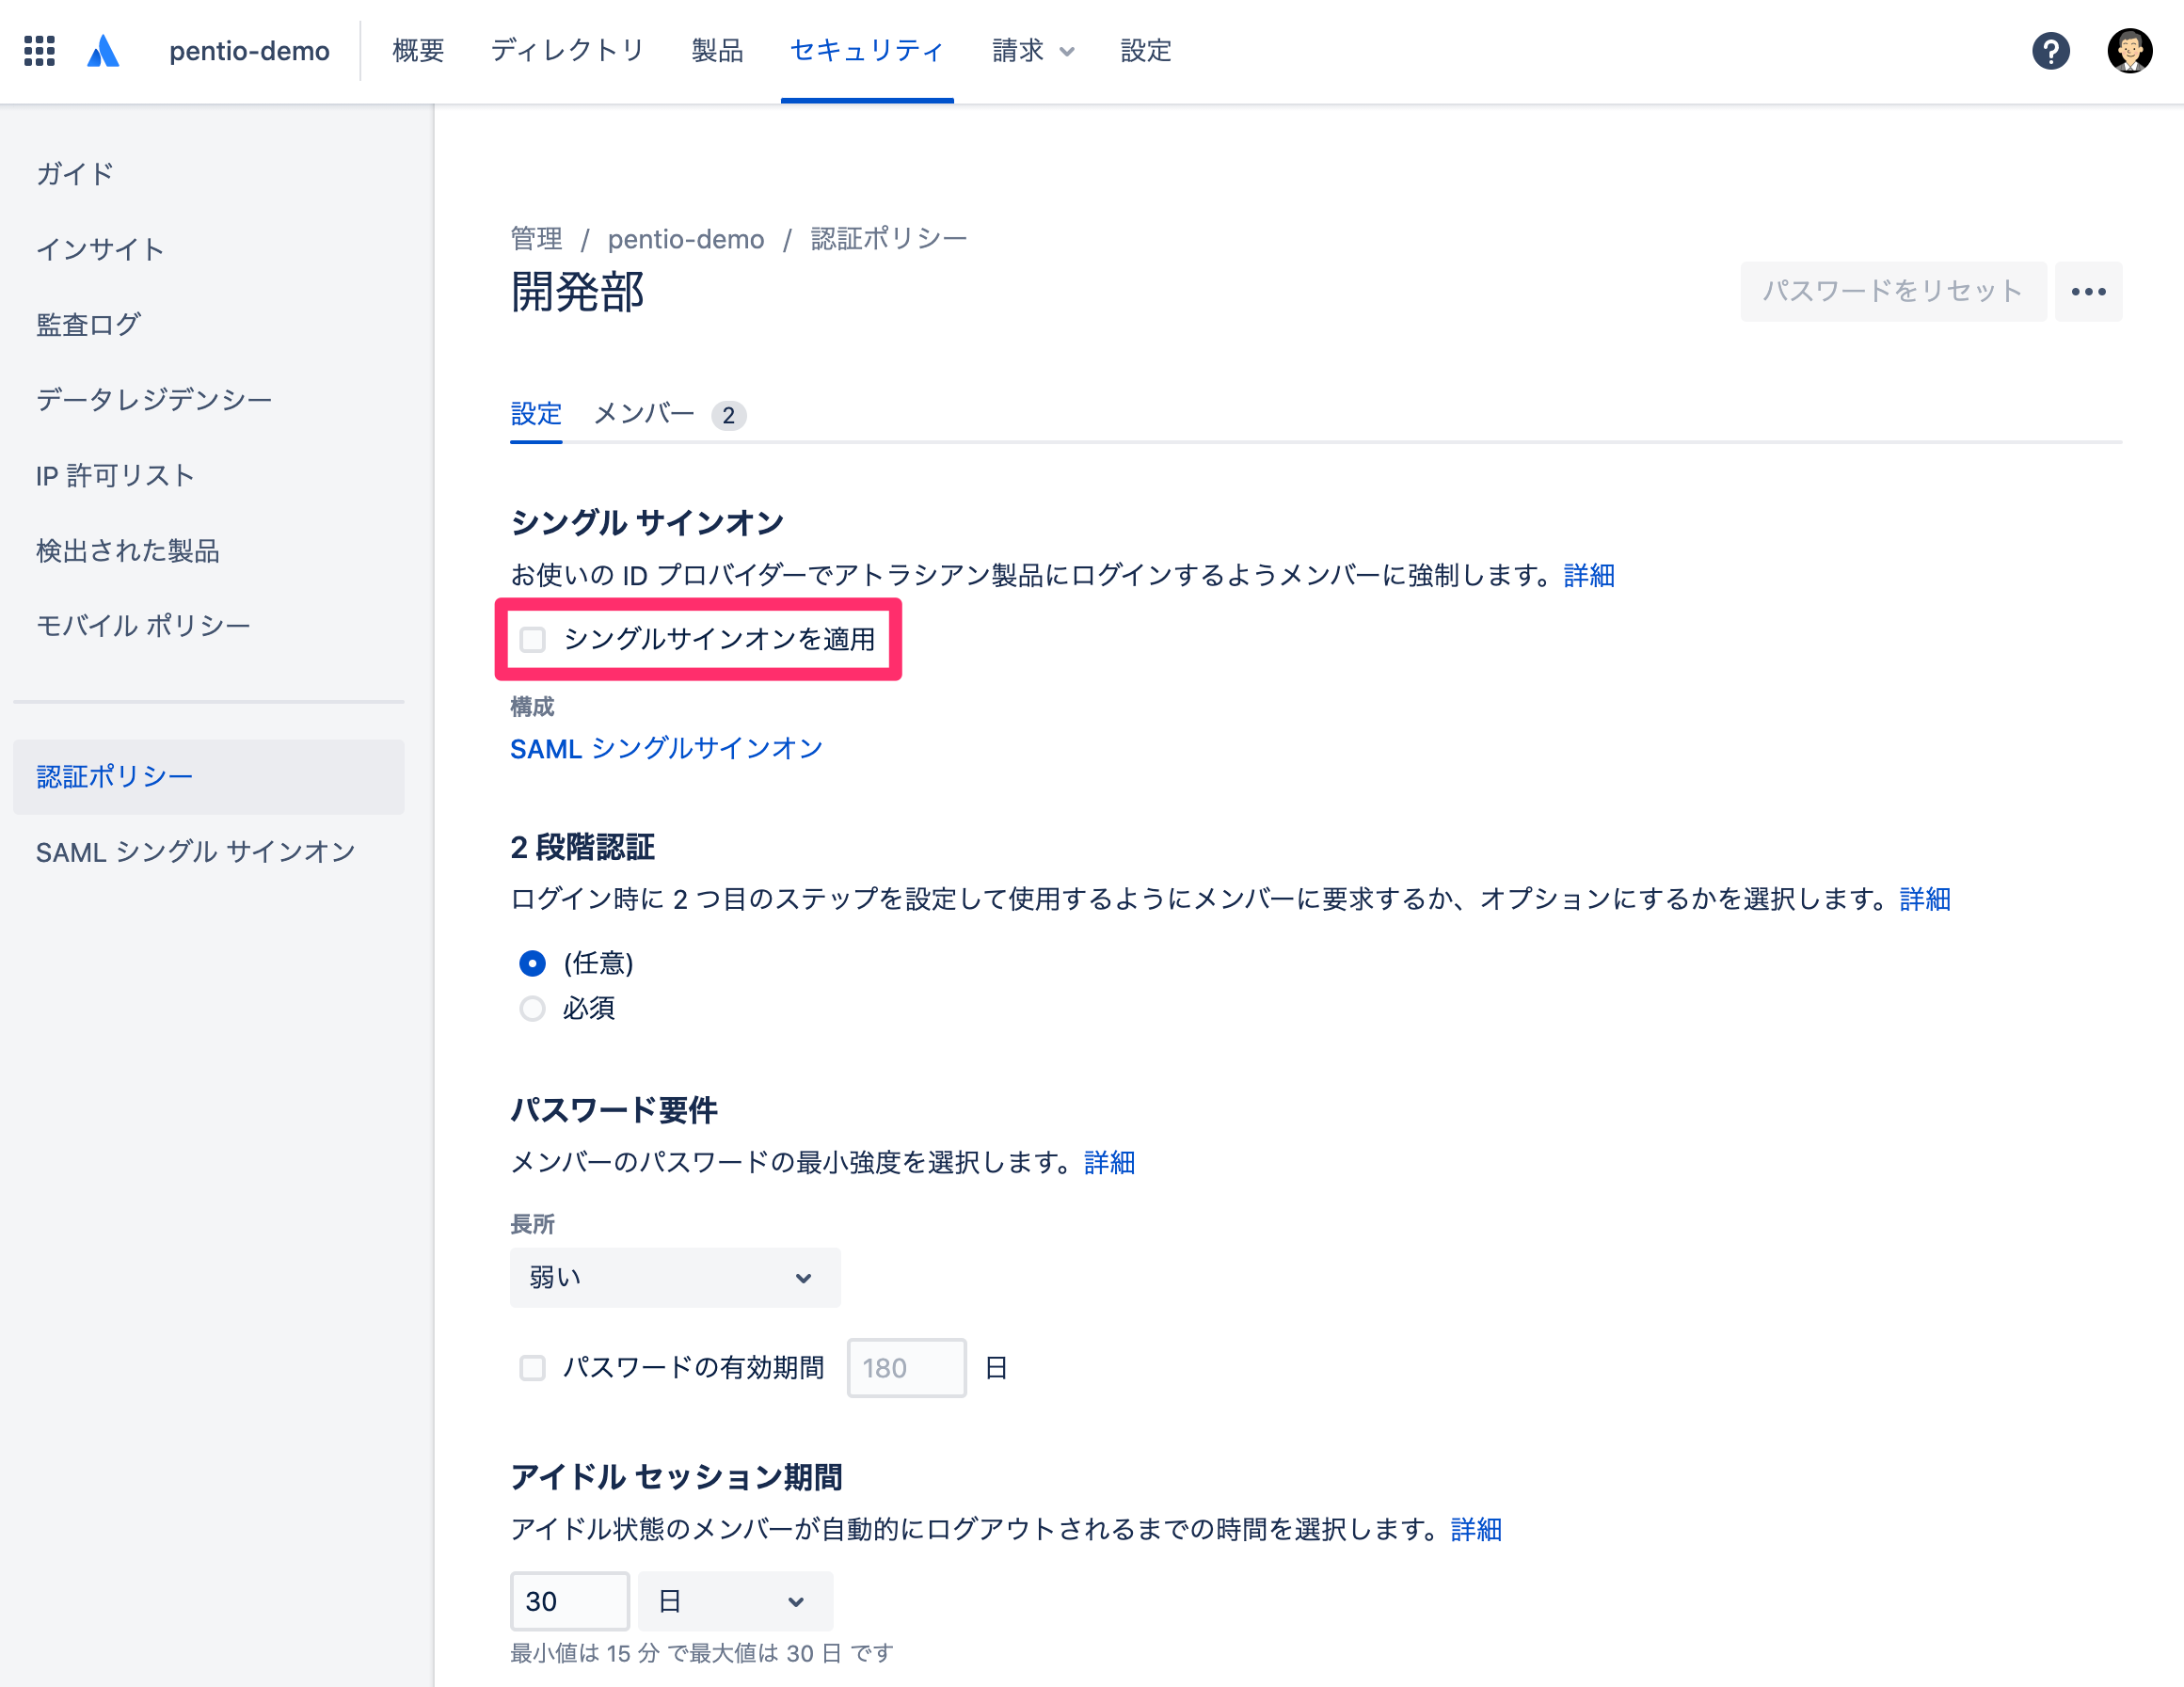Select the (任意) two-step option
Image resolution: width=2184 pixels, height=1687 pixels.
coord(532,963)
